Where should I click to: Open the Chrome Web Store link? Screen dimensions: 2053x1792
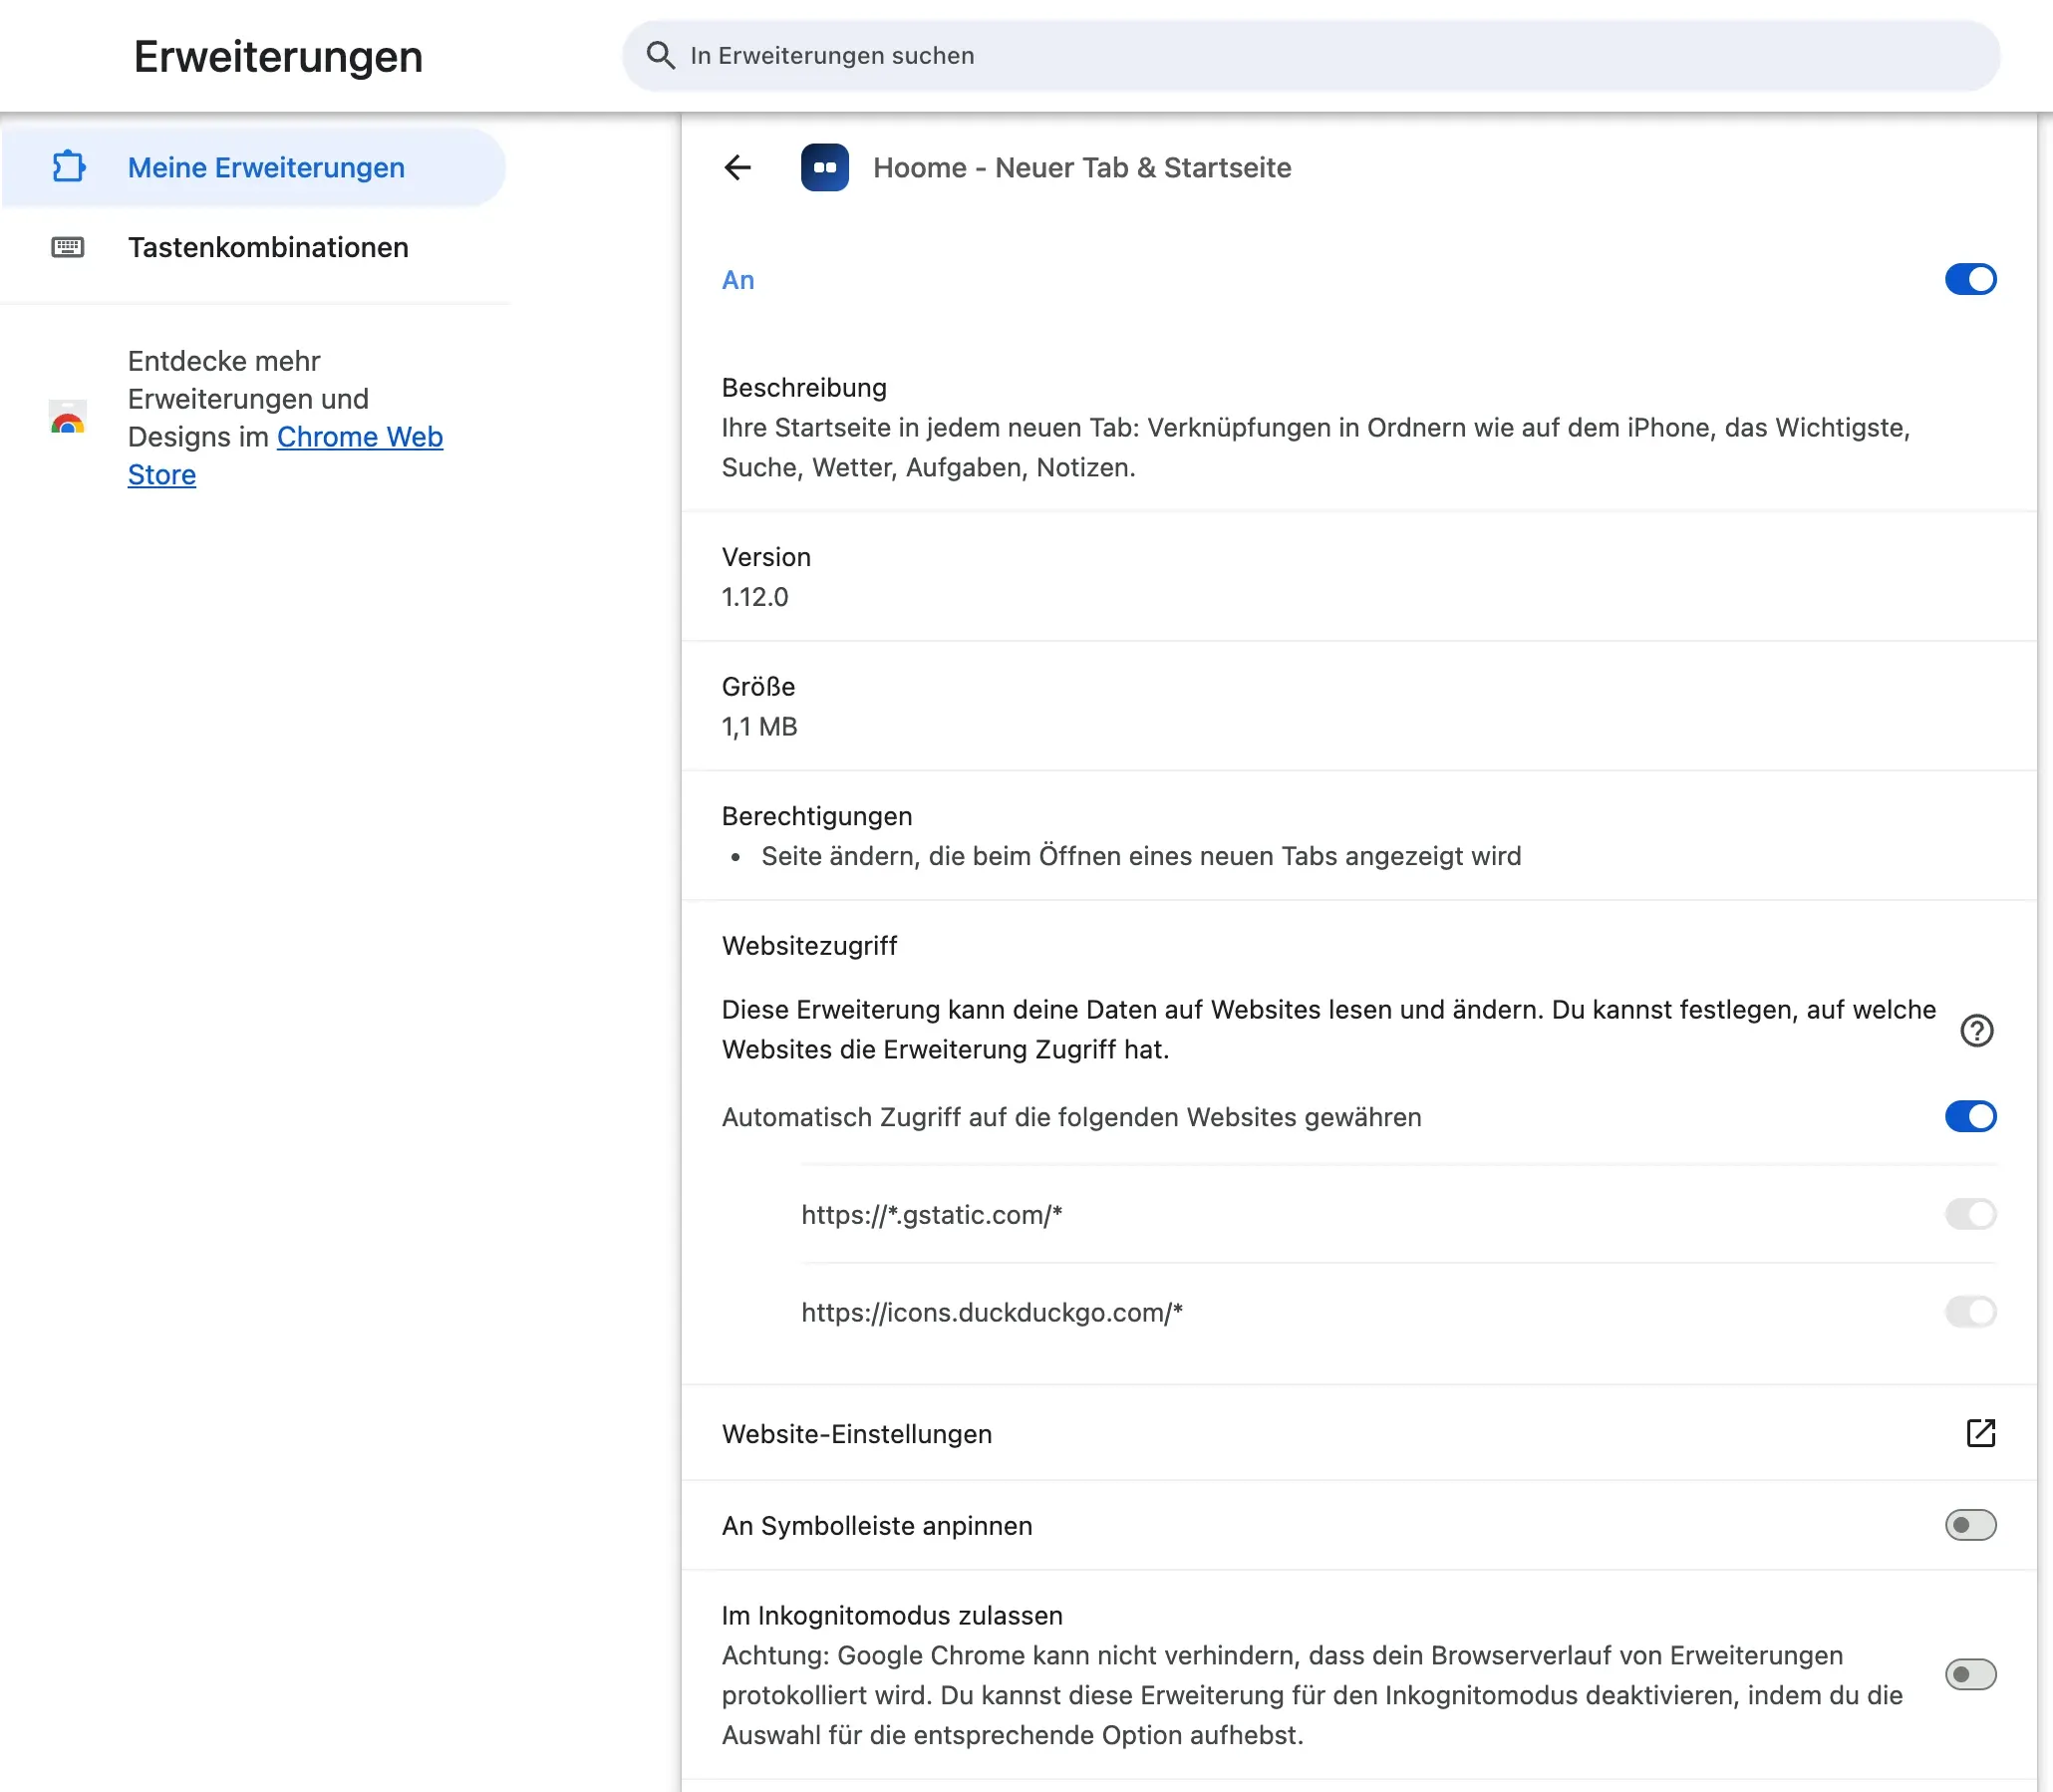click(x=285, y=455)
